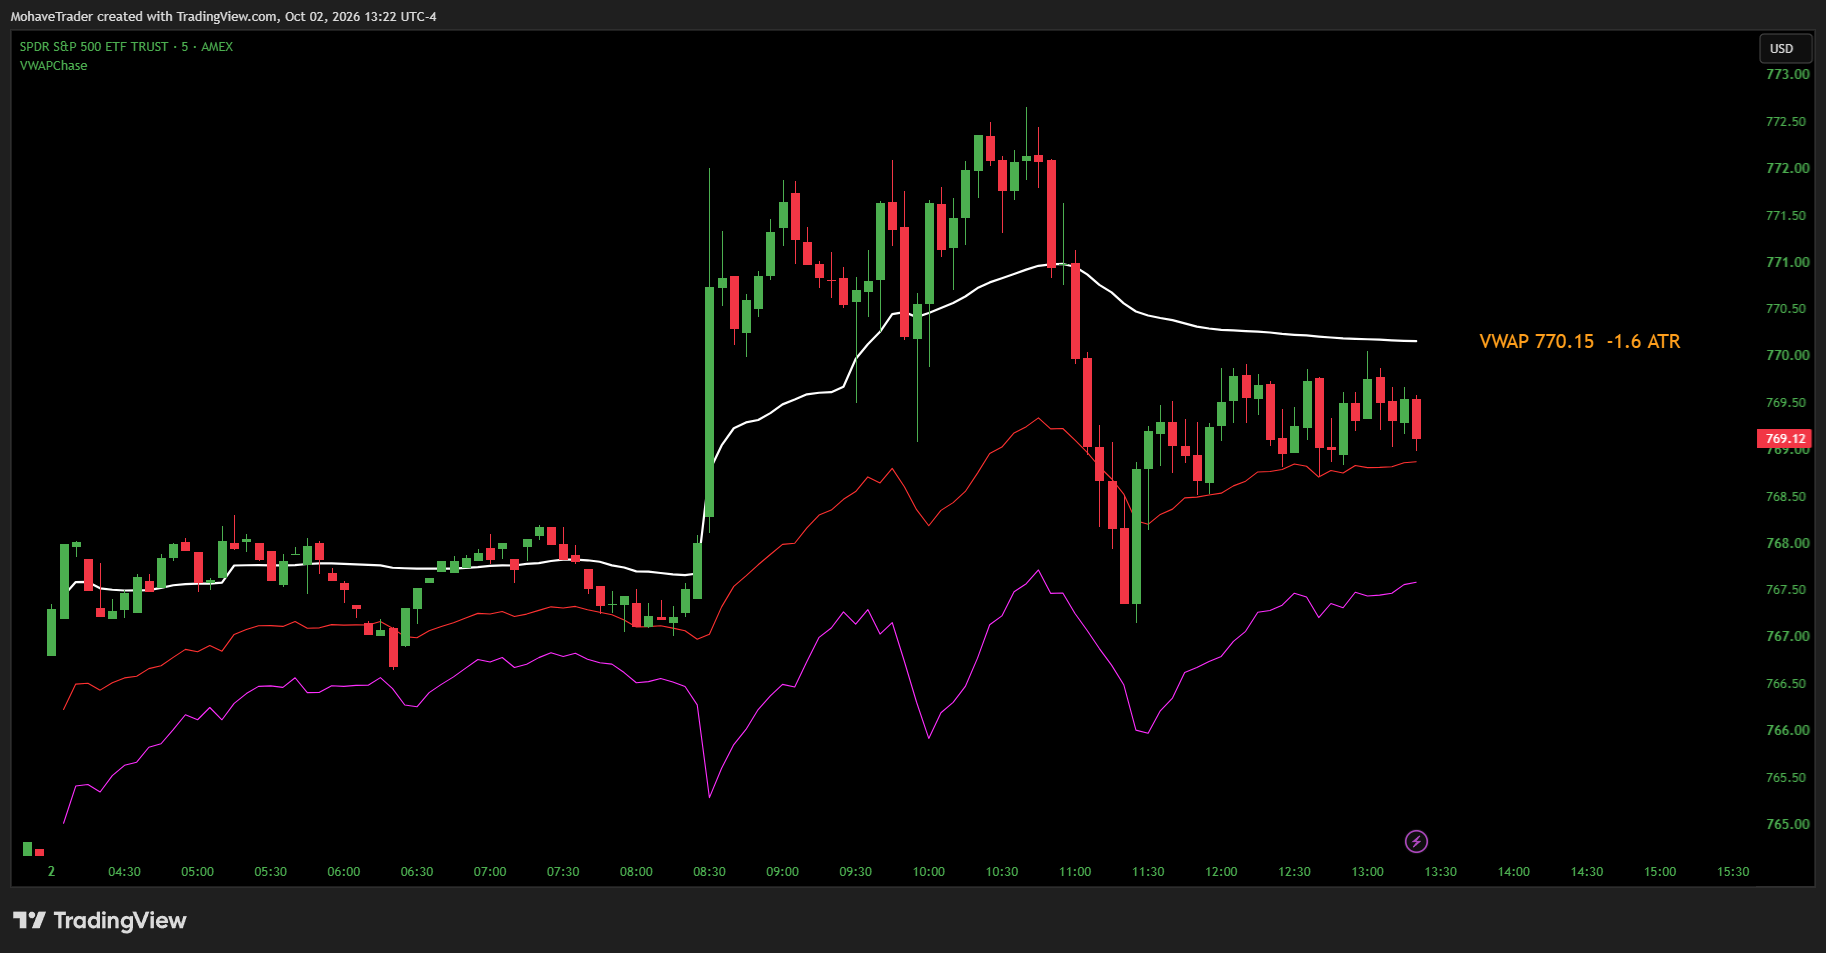
Task: Click the red 769.12 current price label
Action: point(1785,438)
